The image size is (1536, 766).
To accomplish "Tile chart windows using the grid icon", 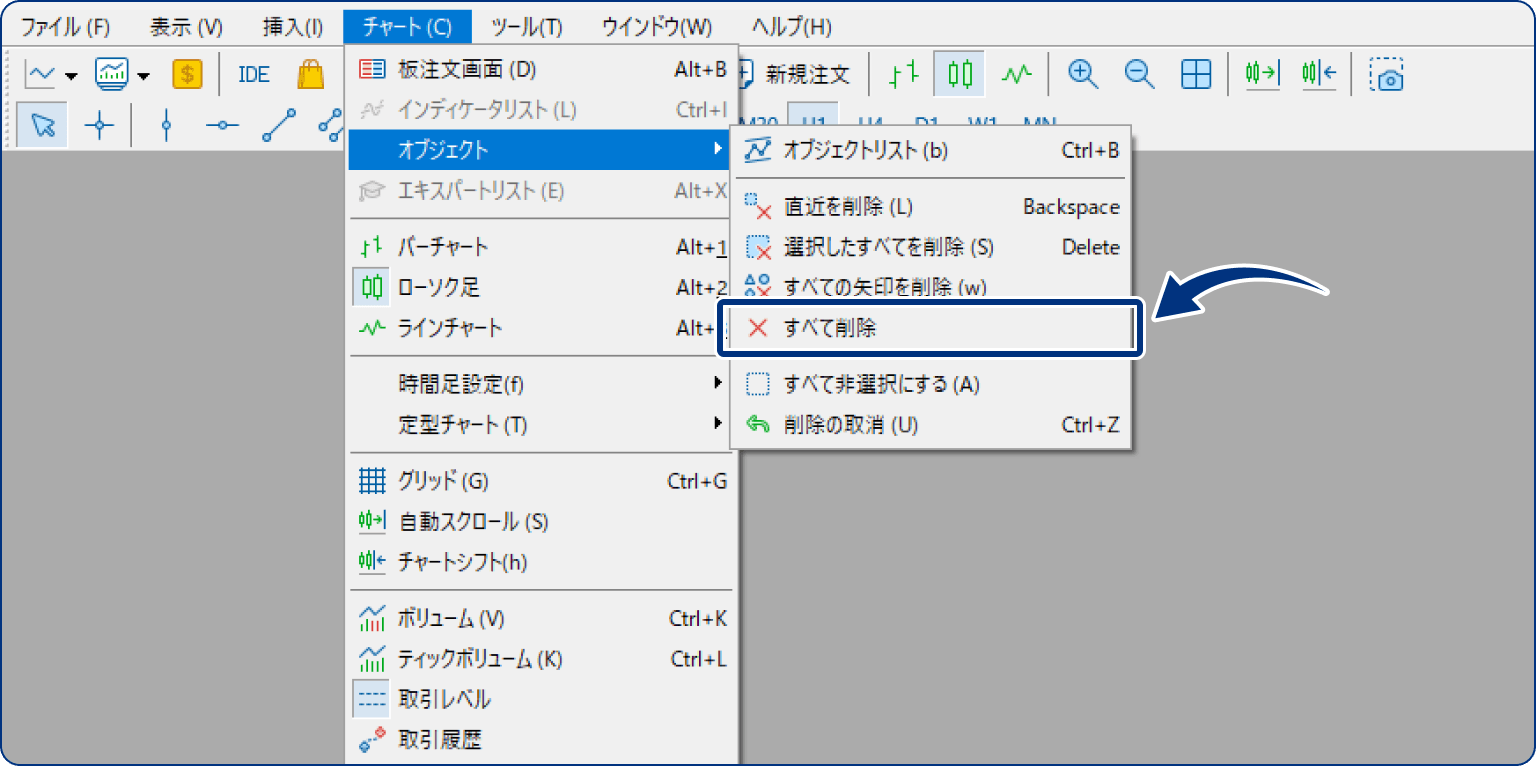I will [1195, 73].
